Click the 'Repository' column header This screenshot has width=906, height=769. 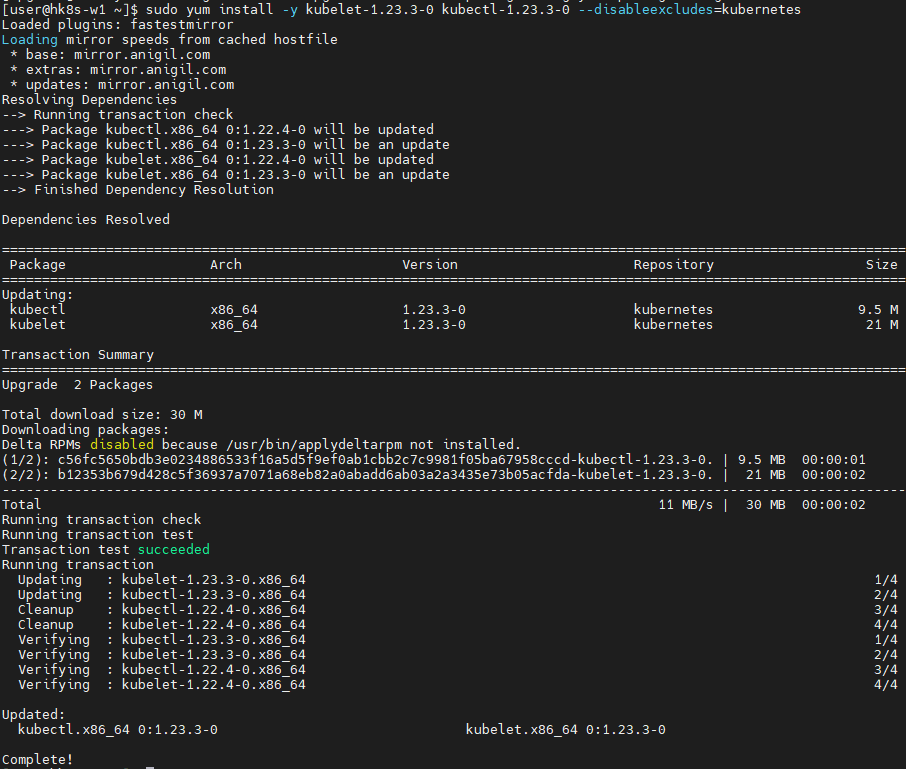click(x=674, y=265)
